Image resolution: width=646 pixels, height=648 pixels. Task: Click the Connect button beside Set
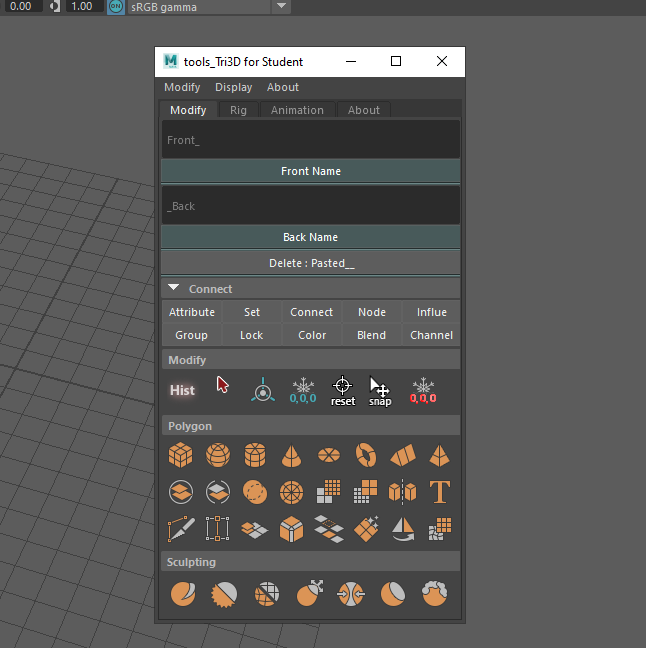coord(312,312)
